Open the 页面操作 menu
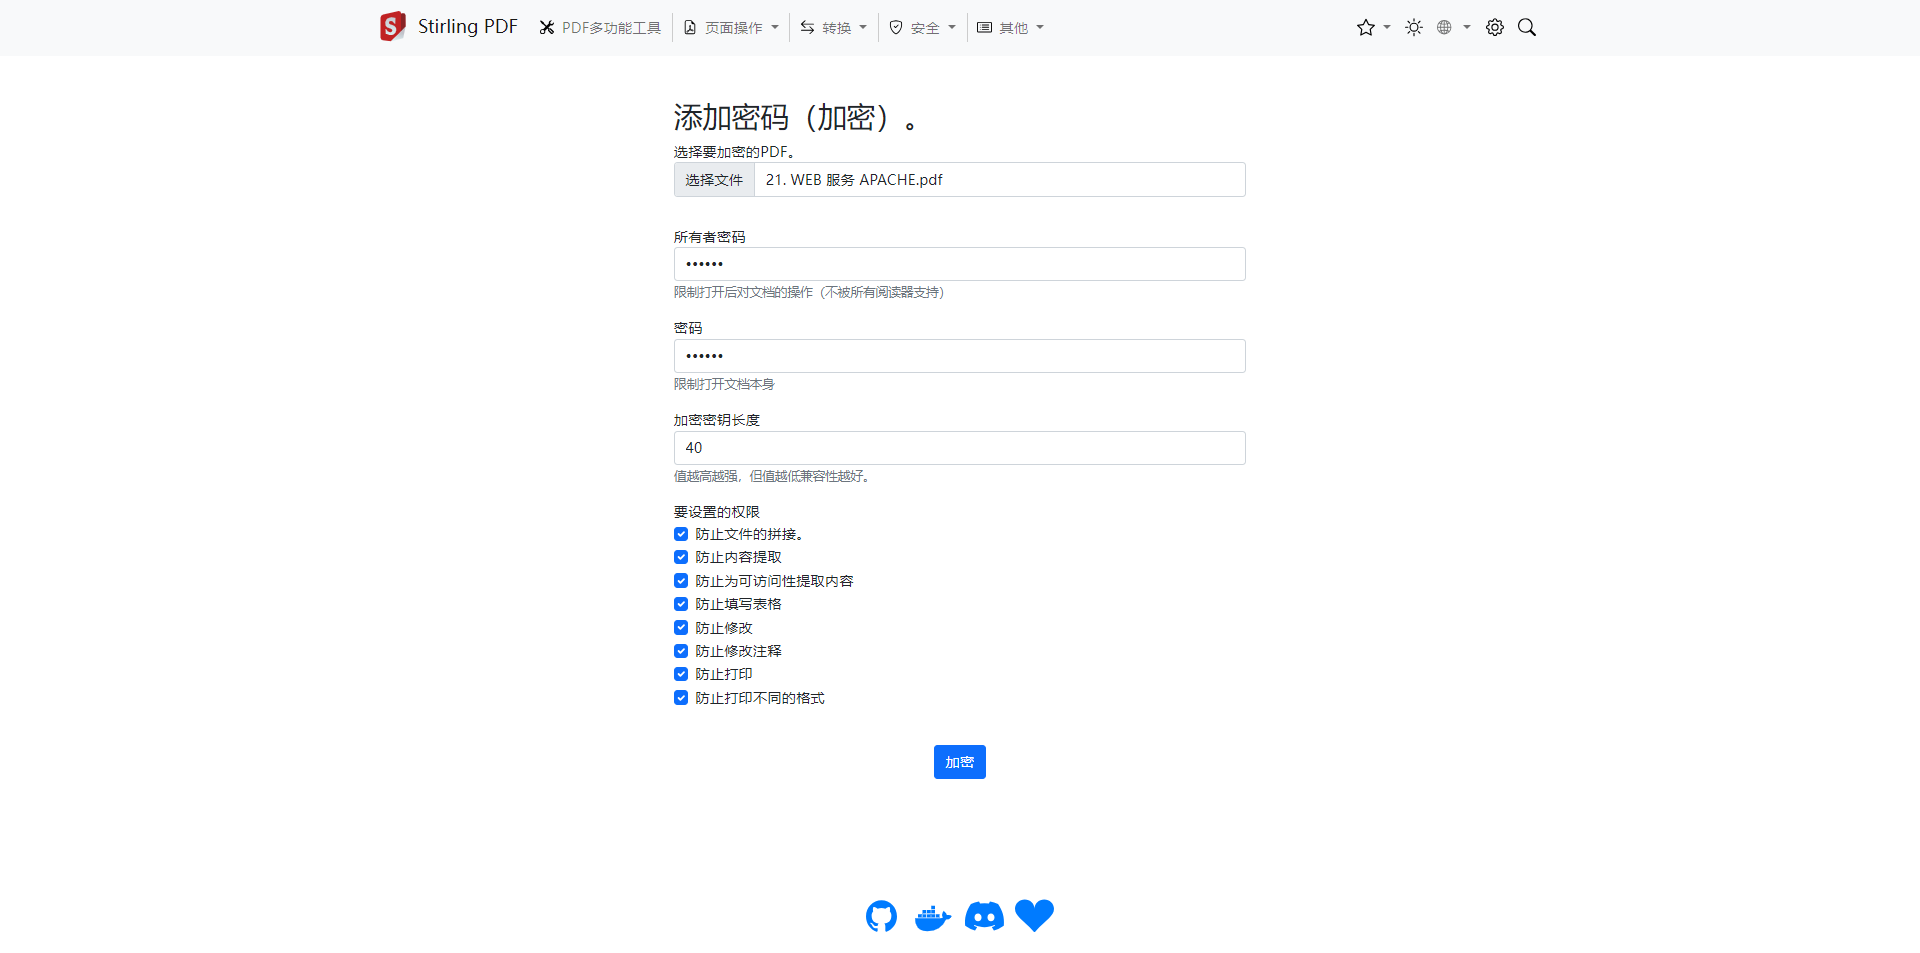The width and height of the screenshot is (1920, 953). point(731,28)
